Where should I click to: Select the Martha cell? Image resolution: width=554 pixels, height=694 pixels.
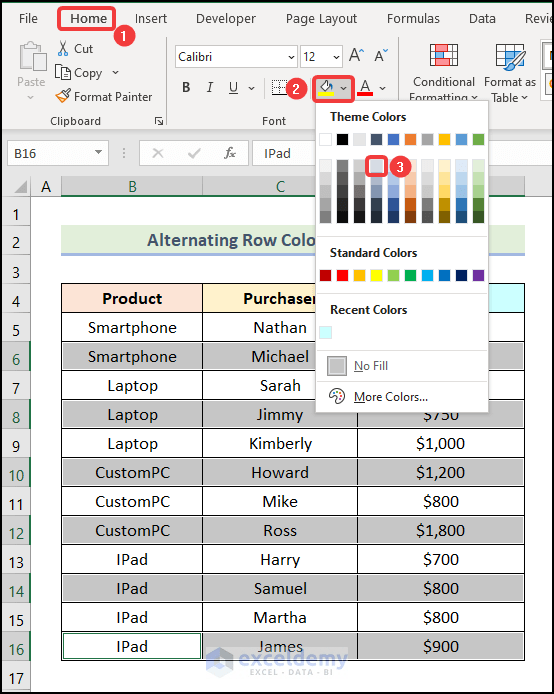280,617
